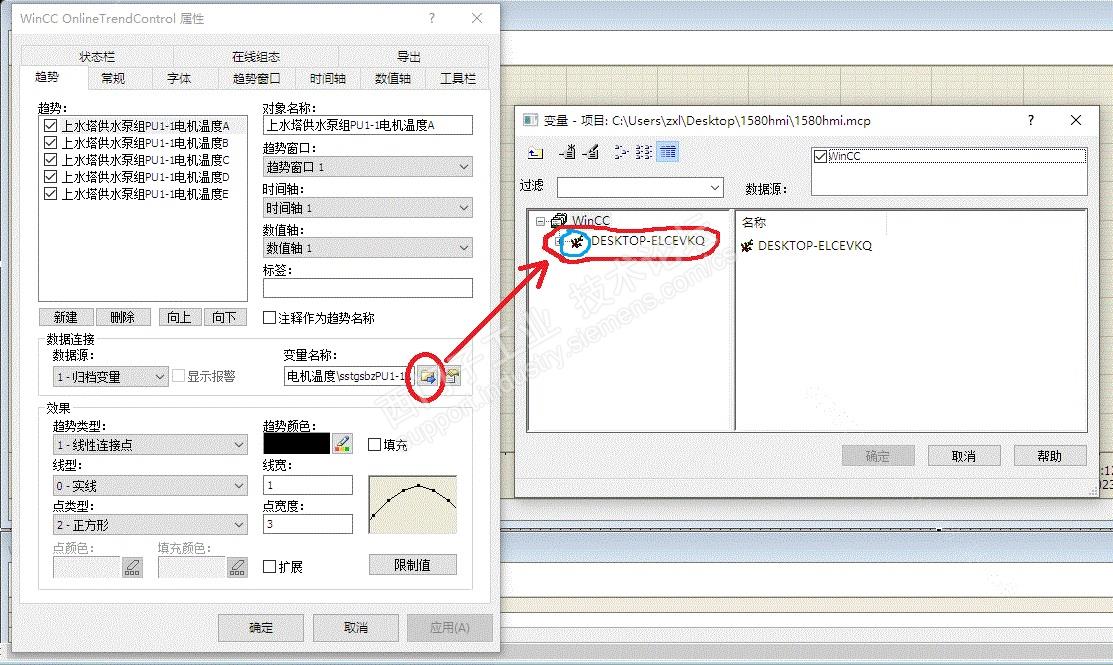The width and height of the screenshot is (1113, 665).
Task: Click the disabled point color picker icon
Action: pos(132,567)
